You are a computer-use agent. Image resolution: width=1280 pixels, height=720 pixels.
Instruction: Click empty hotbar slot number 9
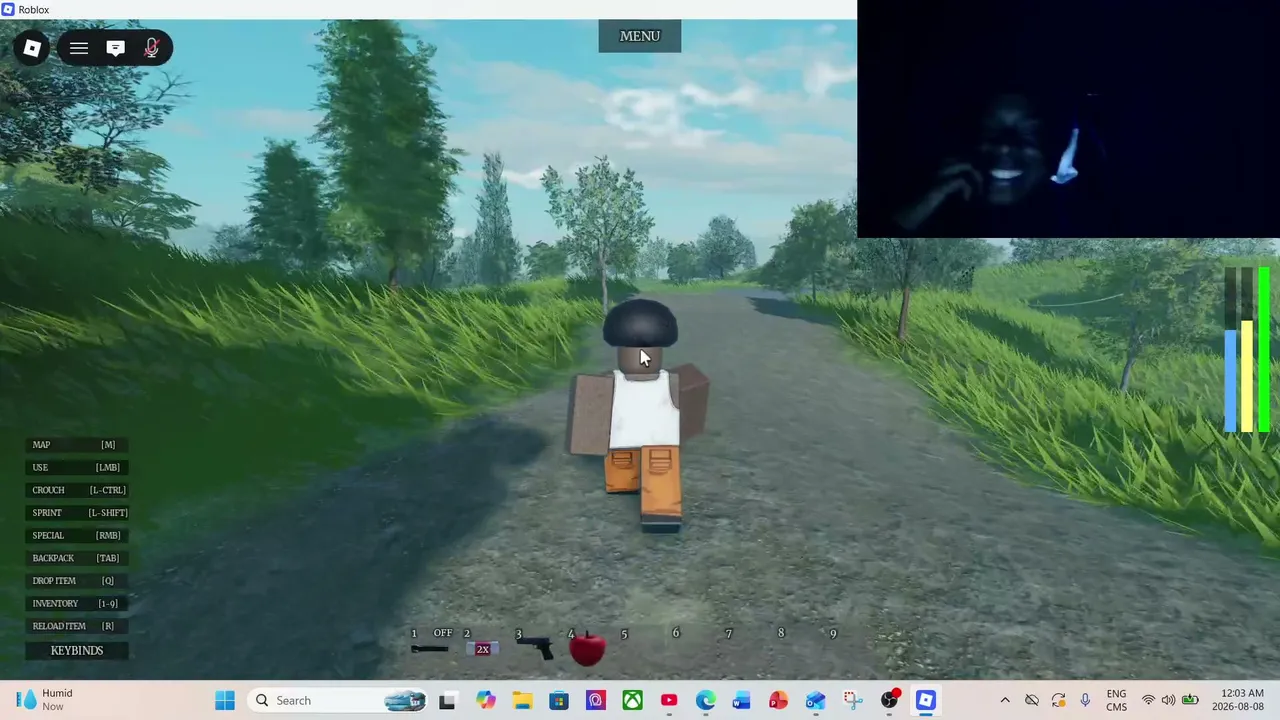click(x=849, y=648)
